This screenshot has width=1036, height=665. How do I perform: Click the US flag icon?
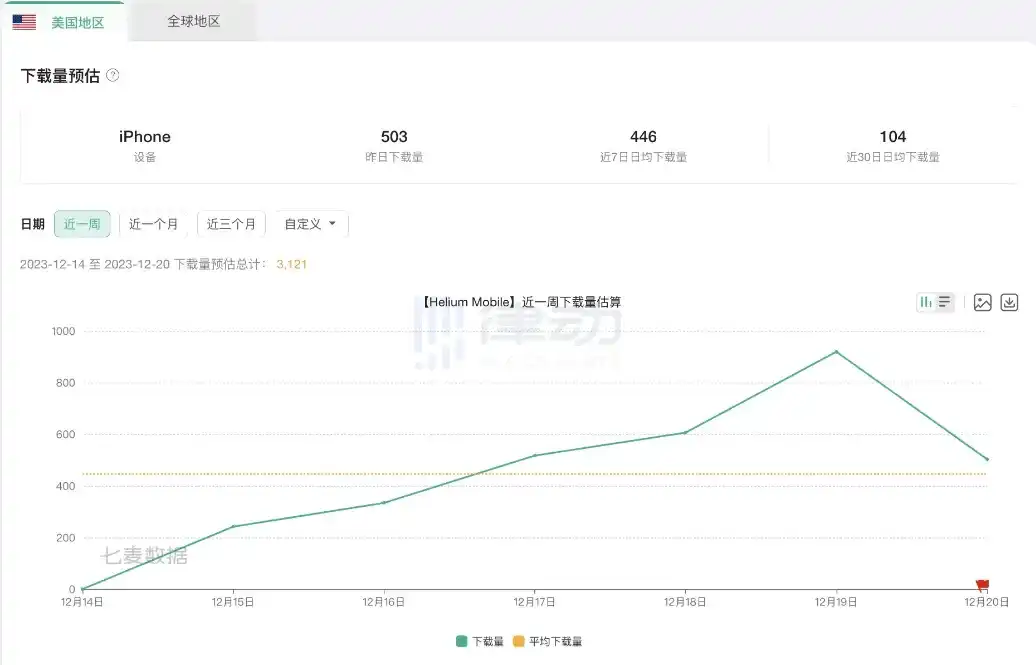[25, 22]
